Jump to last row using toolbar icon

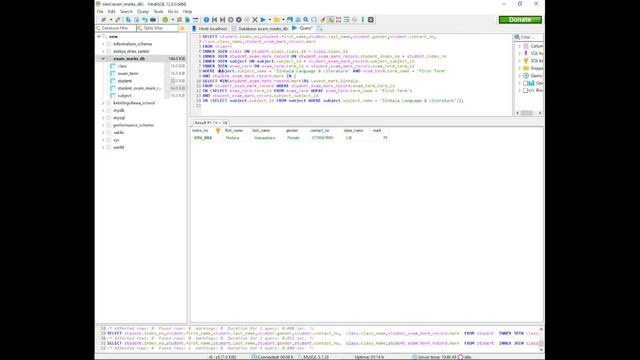[x=222, y=20]
